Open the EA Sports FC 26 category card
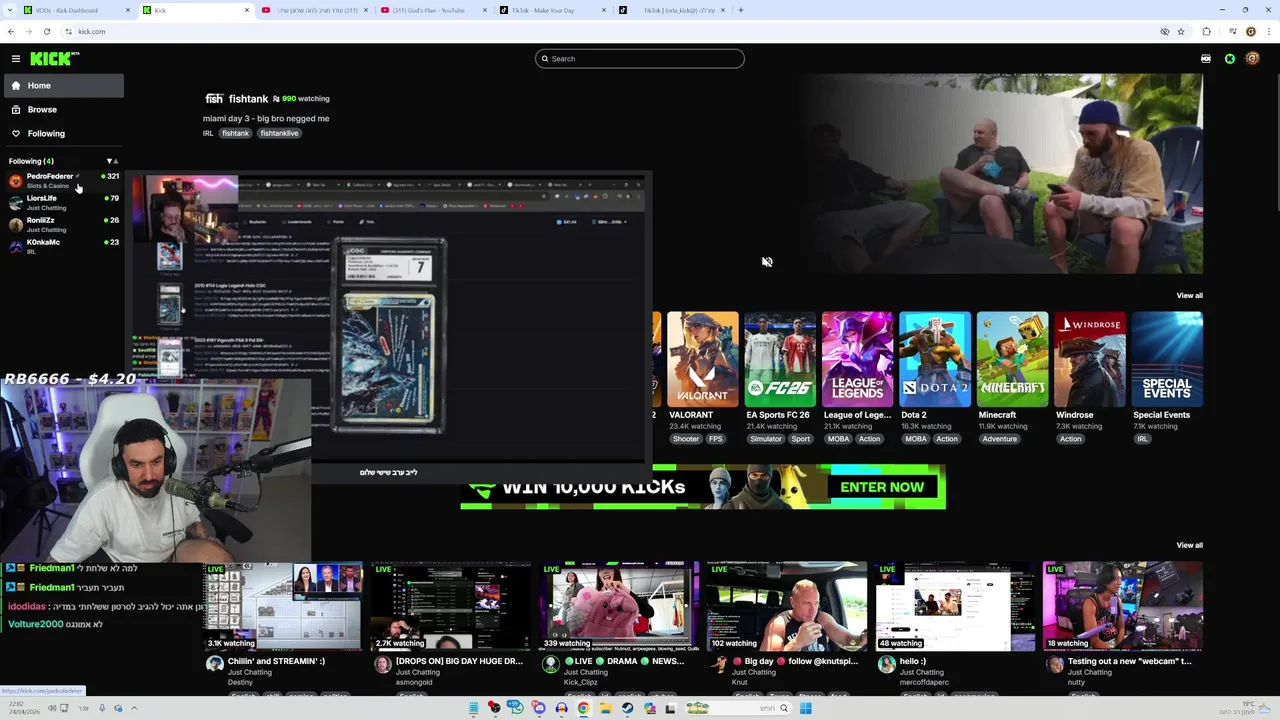 [x=780, y=360]
